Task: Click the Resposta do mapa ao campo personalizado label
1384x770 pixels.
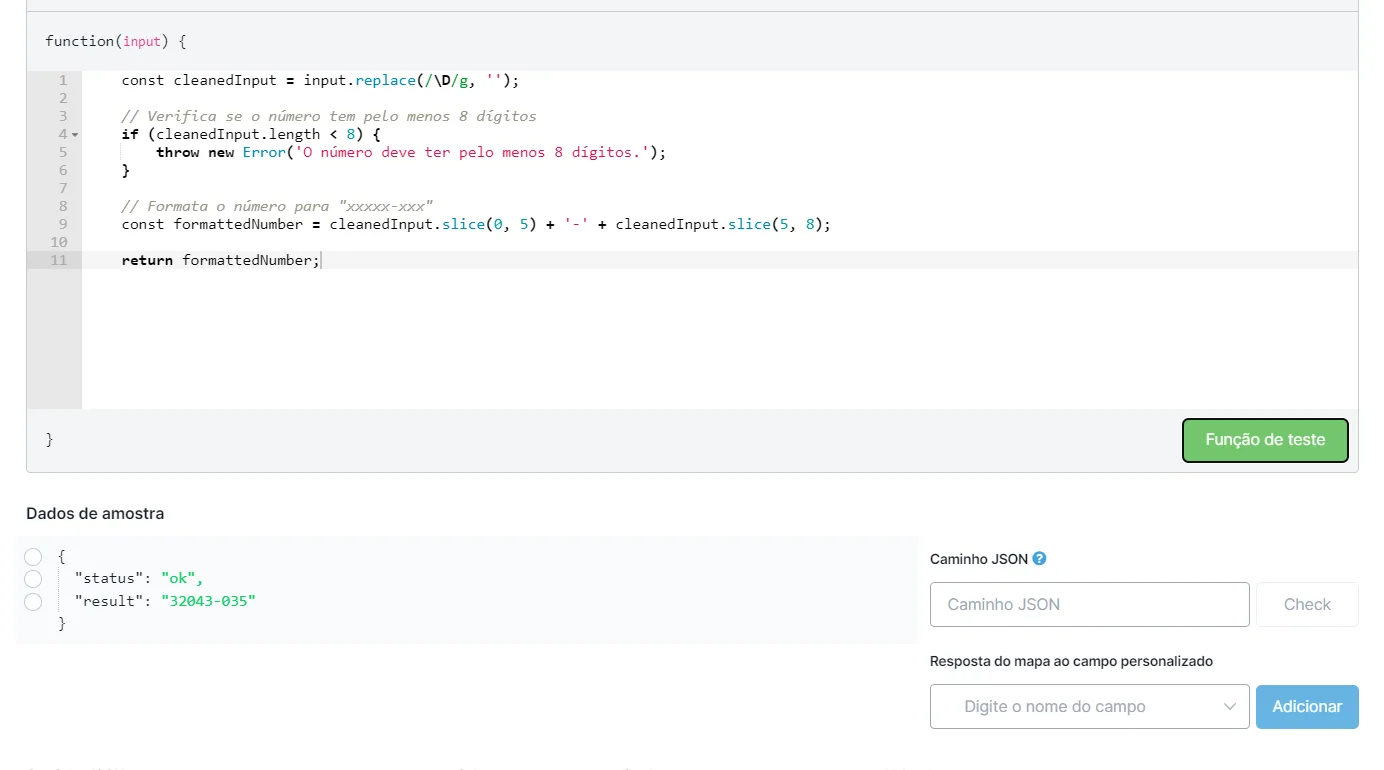Action: [1071, 661]
